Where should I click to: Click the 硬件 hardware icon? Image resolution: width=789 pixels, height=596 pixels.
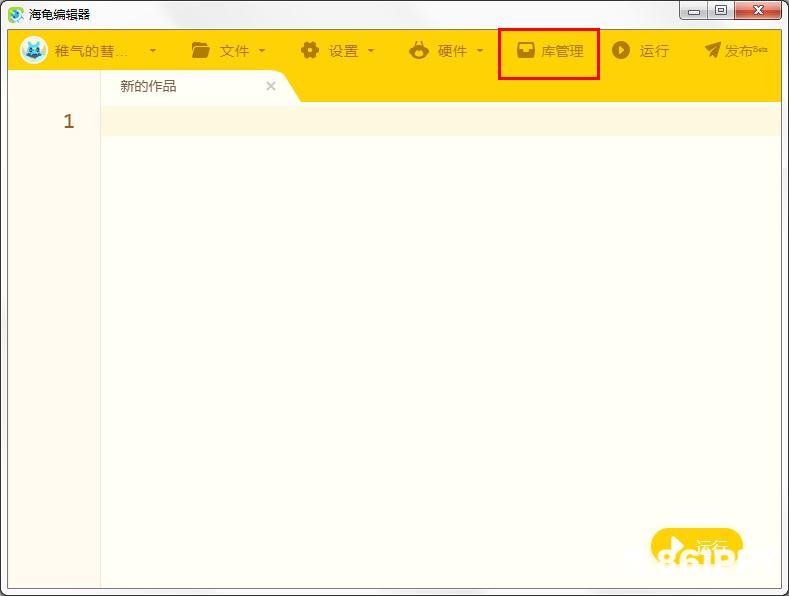pos(419,50)
